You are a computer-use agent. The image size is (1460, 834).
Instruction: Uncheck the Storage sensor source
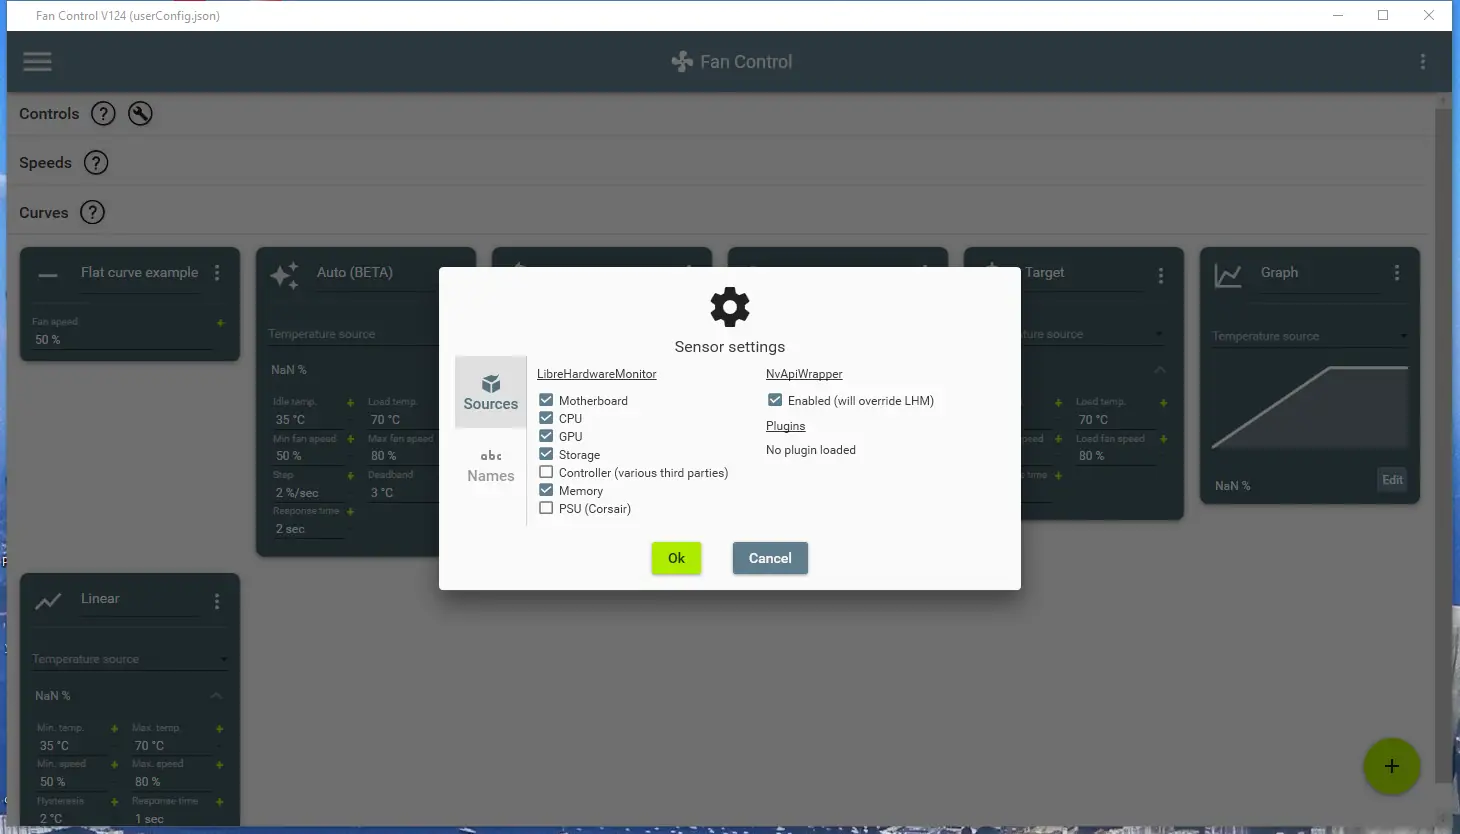point(546,454)
